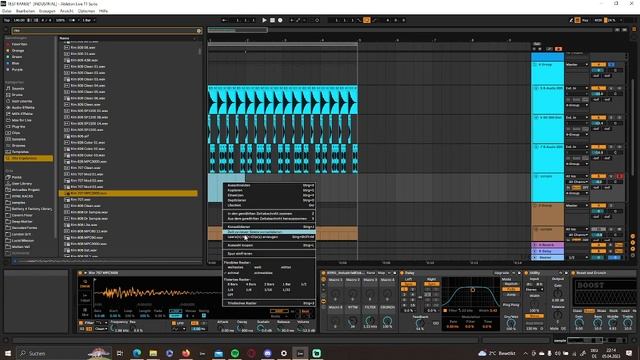Image resolution: width=640 pixels, height=360 pixels.
Task: Open the Hilfe menu
Action: point(103,11)
